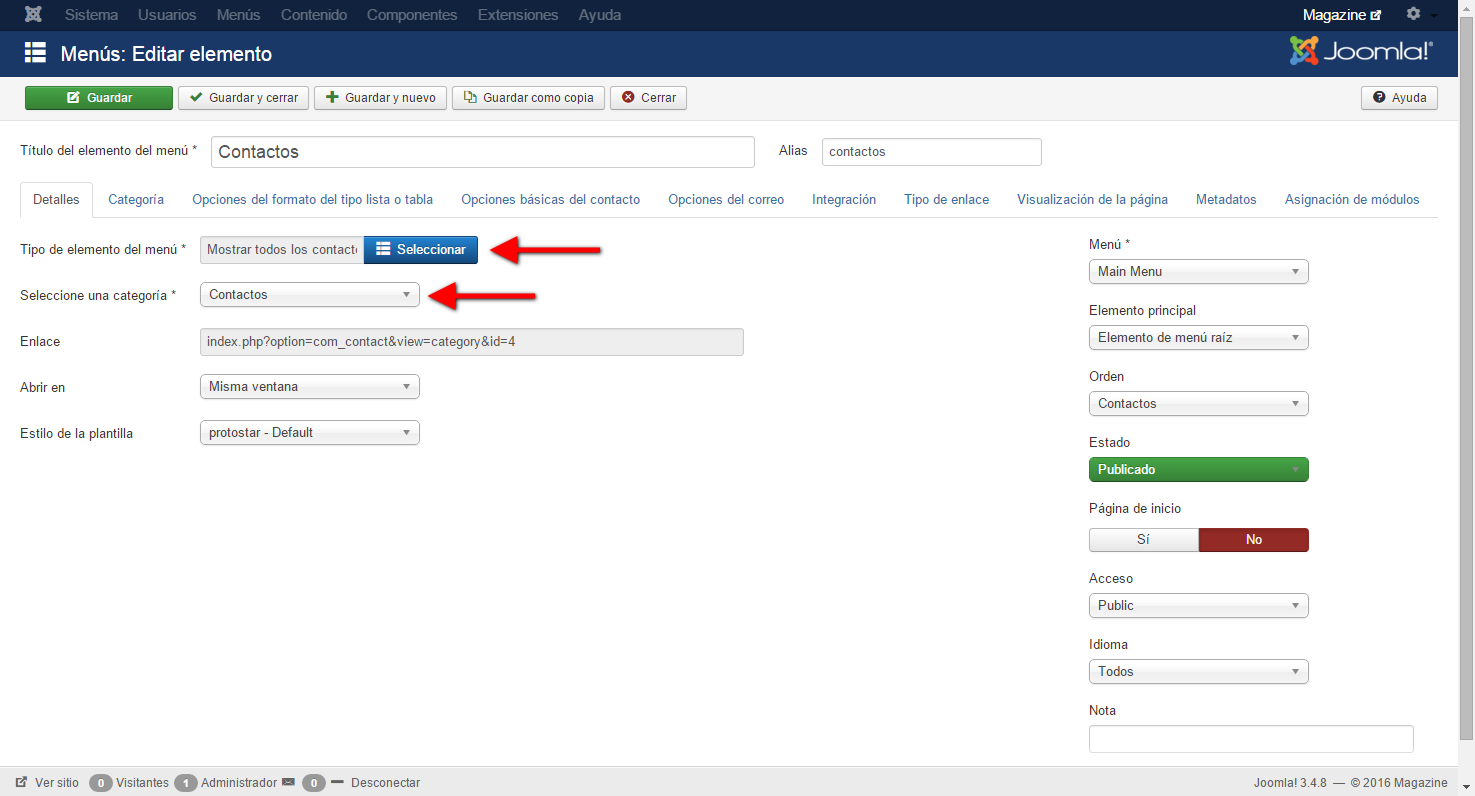Click the menu grid icon beside page title
Image resolution: width=1475 pixels, height=796 pixels.
36,53
